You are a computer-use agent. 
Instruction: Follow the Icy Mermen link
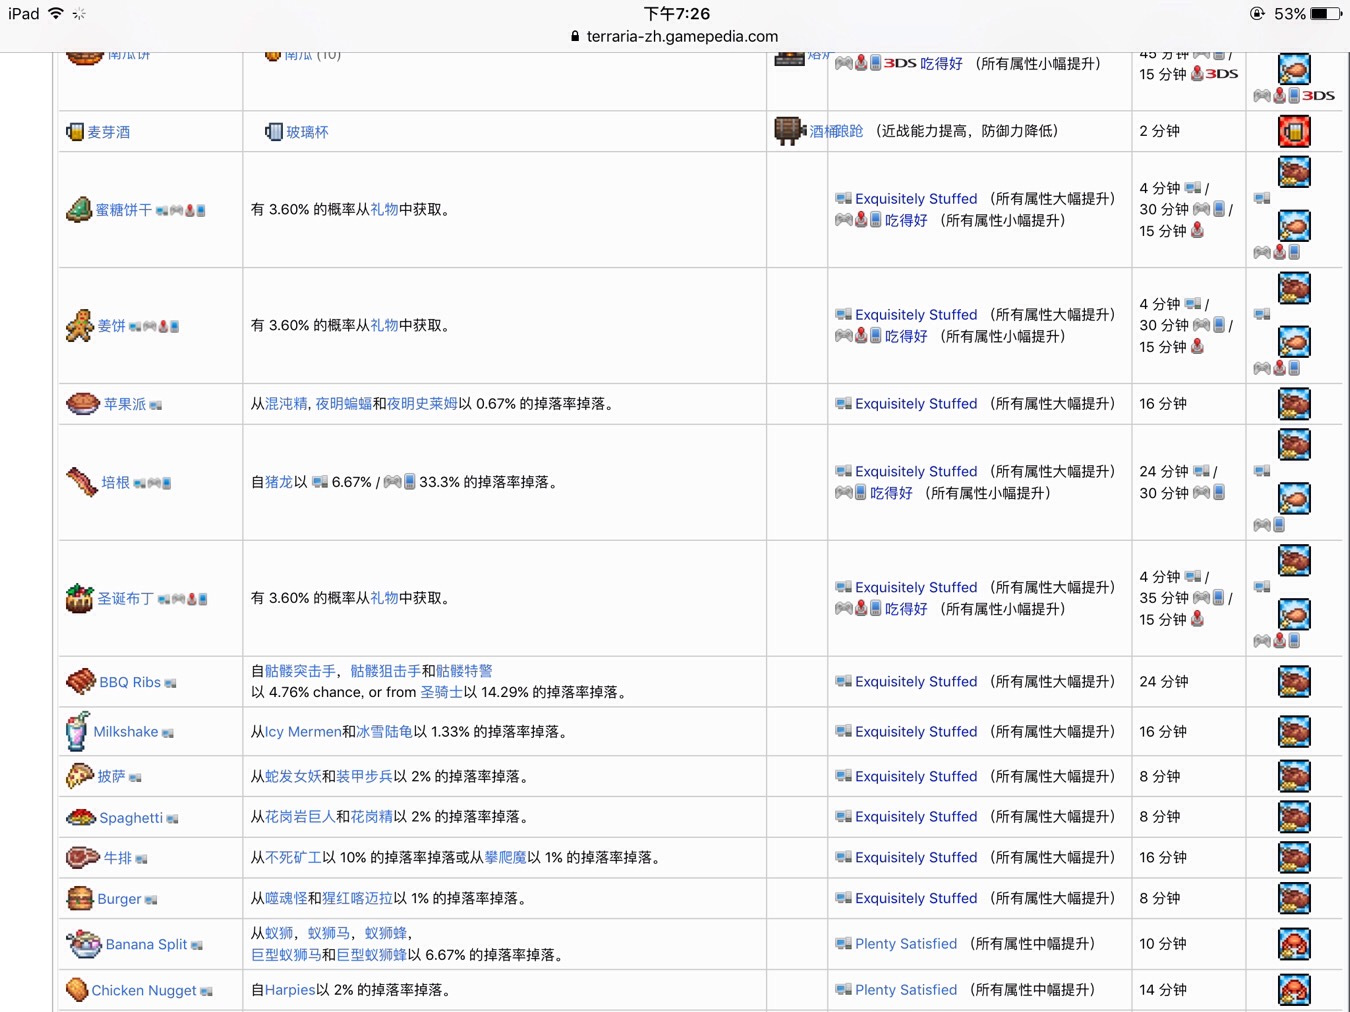[x=303, y=731]
